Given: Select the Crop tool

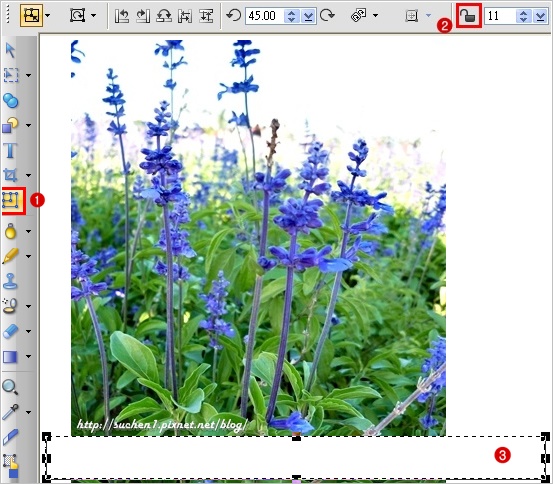Looking at the screenshot, I should [10, 175].
